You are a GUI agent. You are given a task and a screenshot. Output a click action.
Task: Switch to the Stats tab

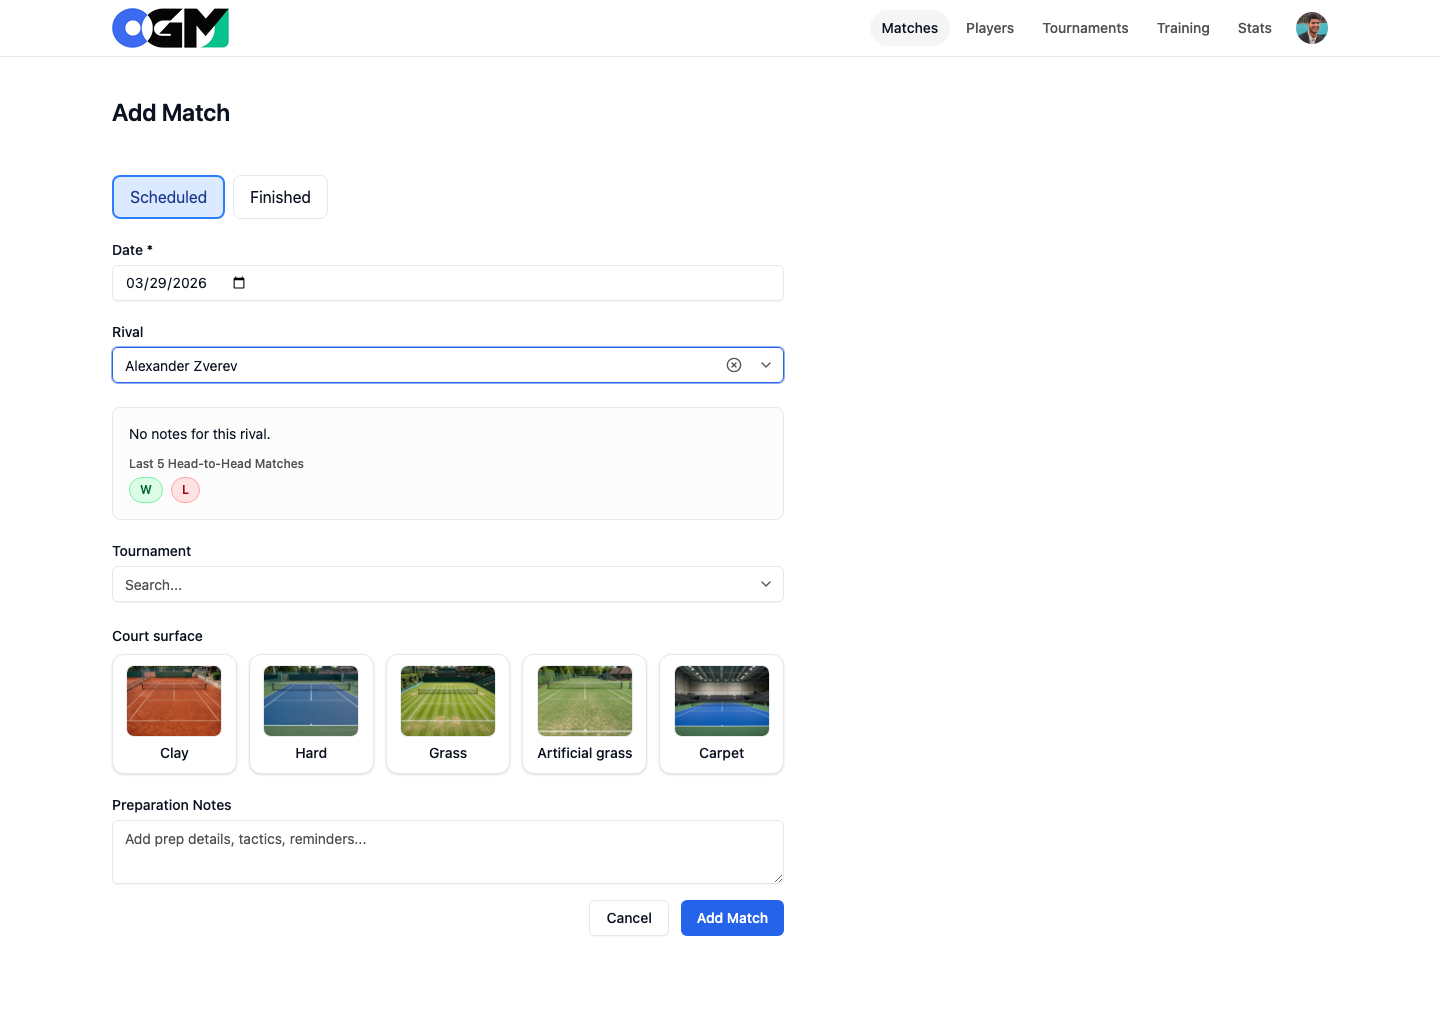(x=1255, y=28)
